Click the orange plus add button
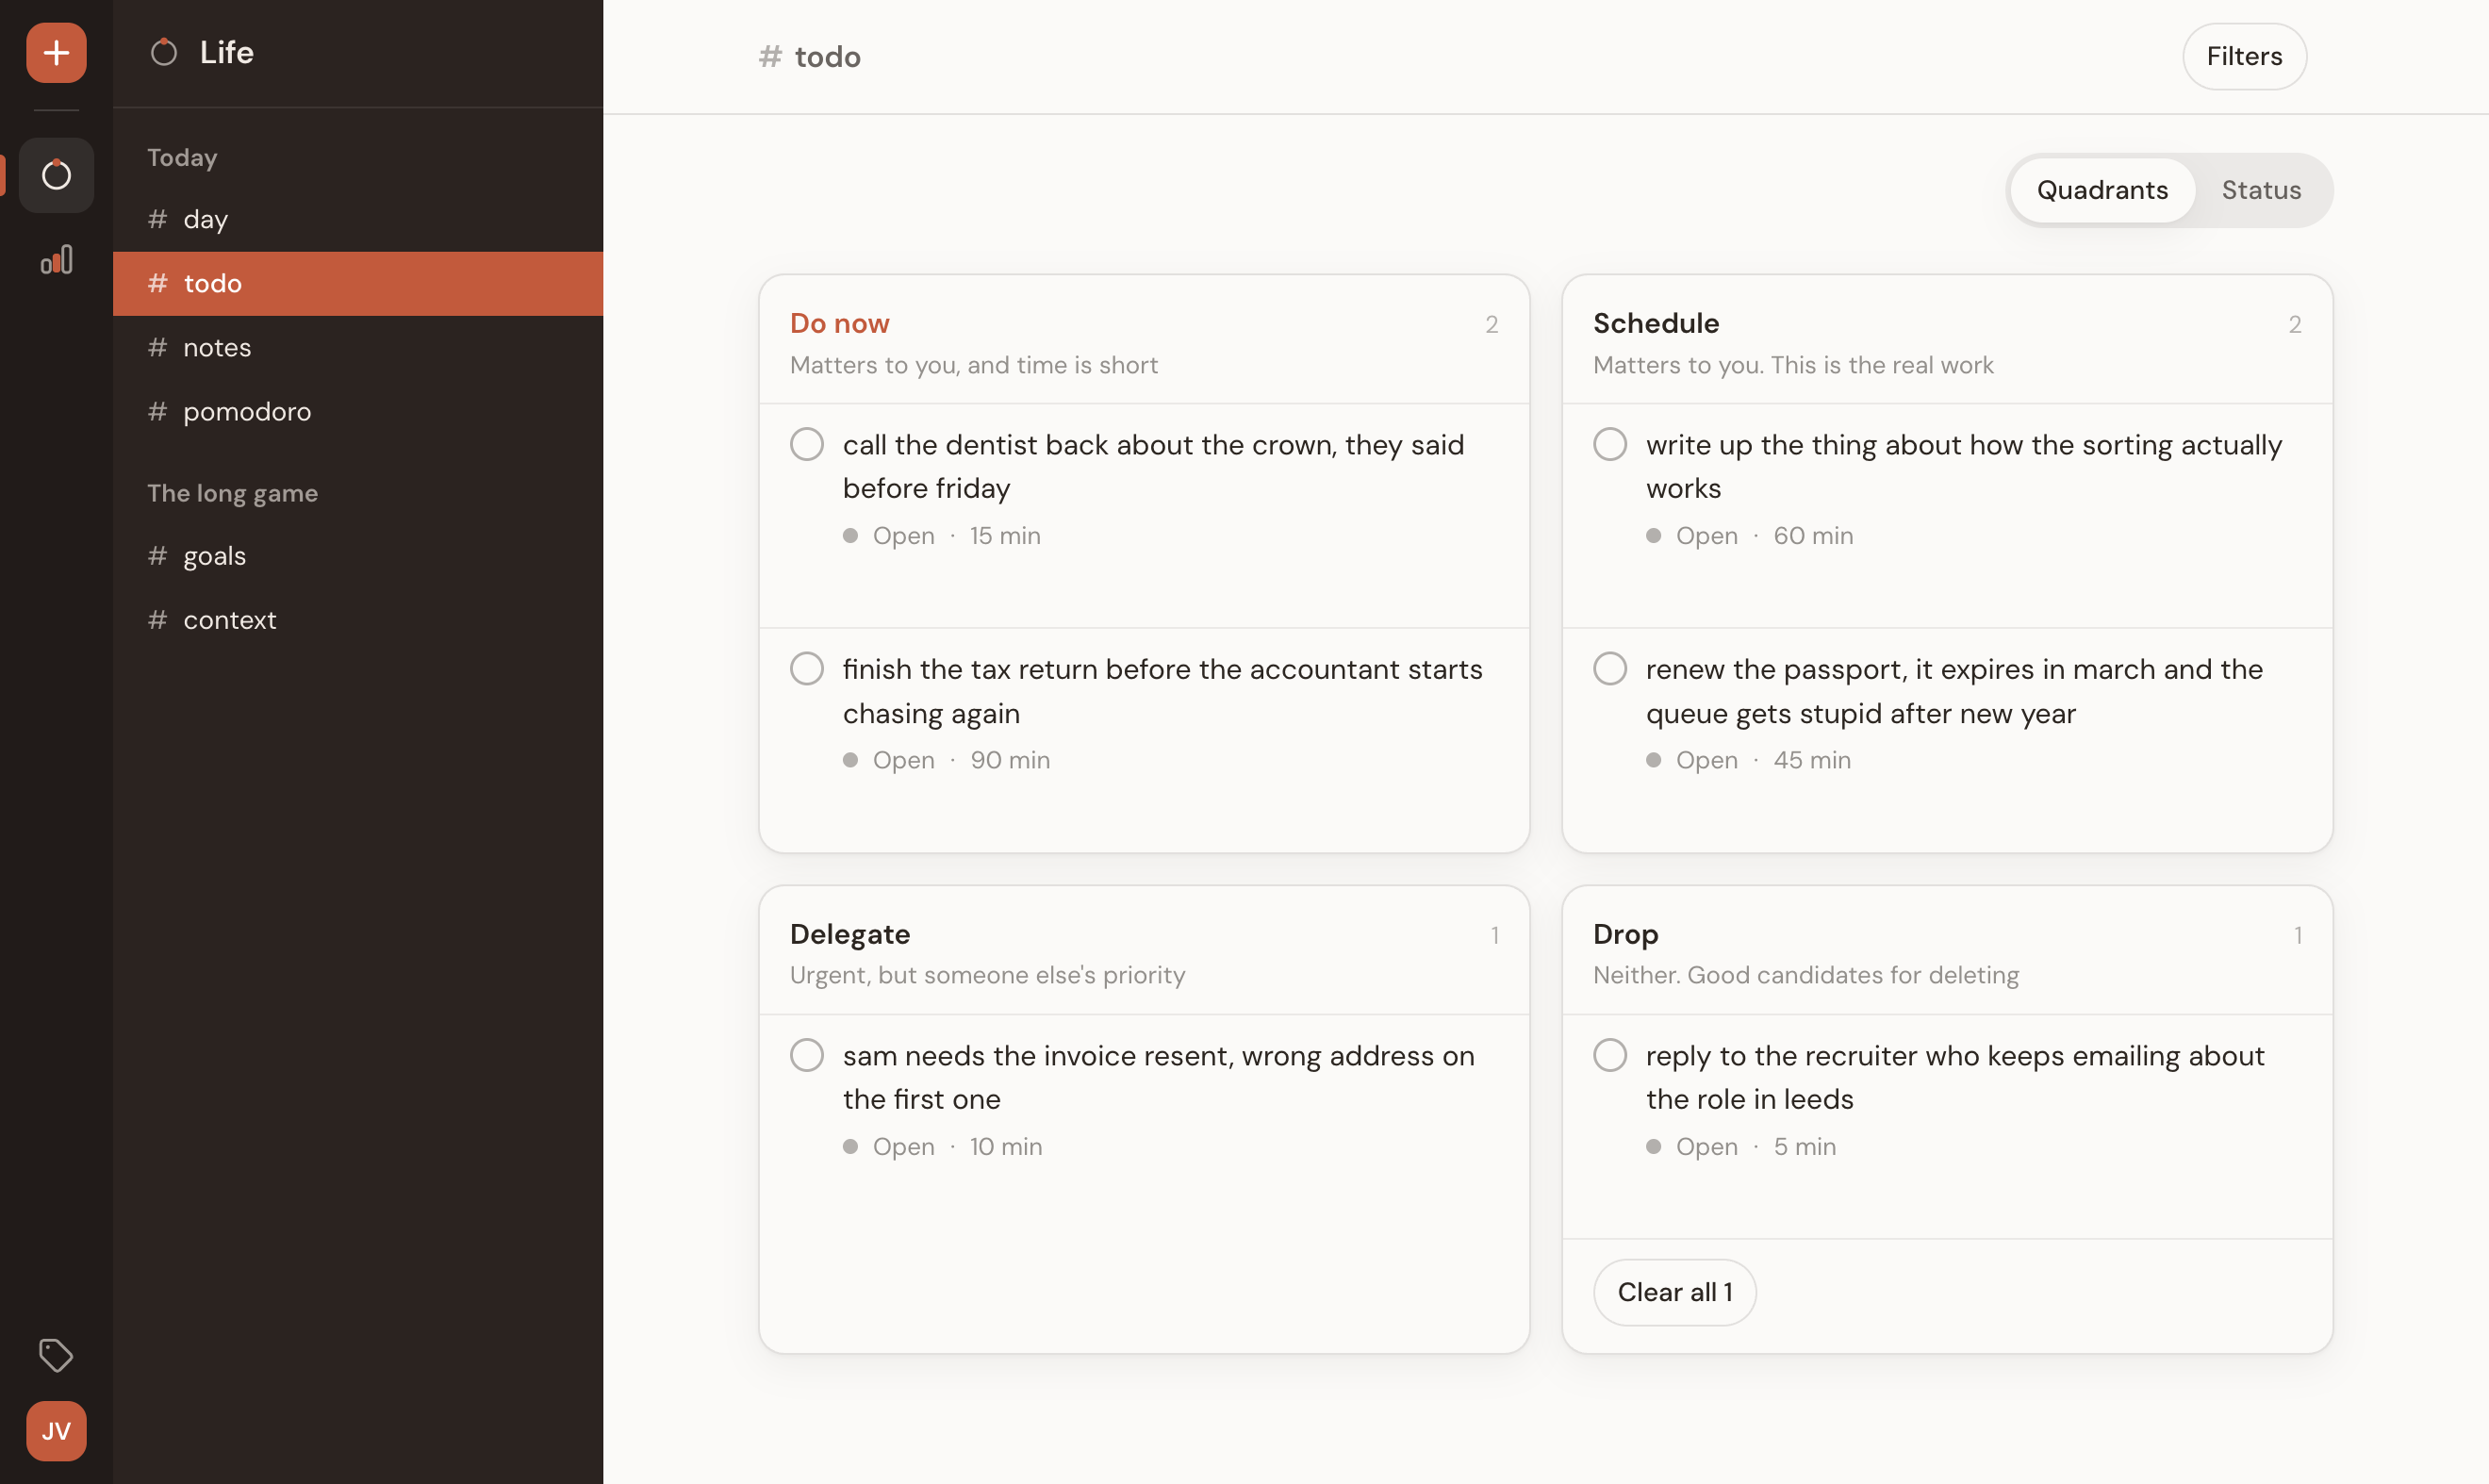Screen dimensions: 2489x1484 coord(56,52)
